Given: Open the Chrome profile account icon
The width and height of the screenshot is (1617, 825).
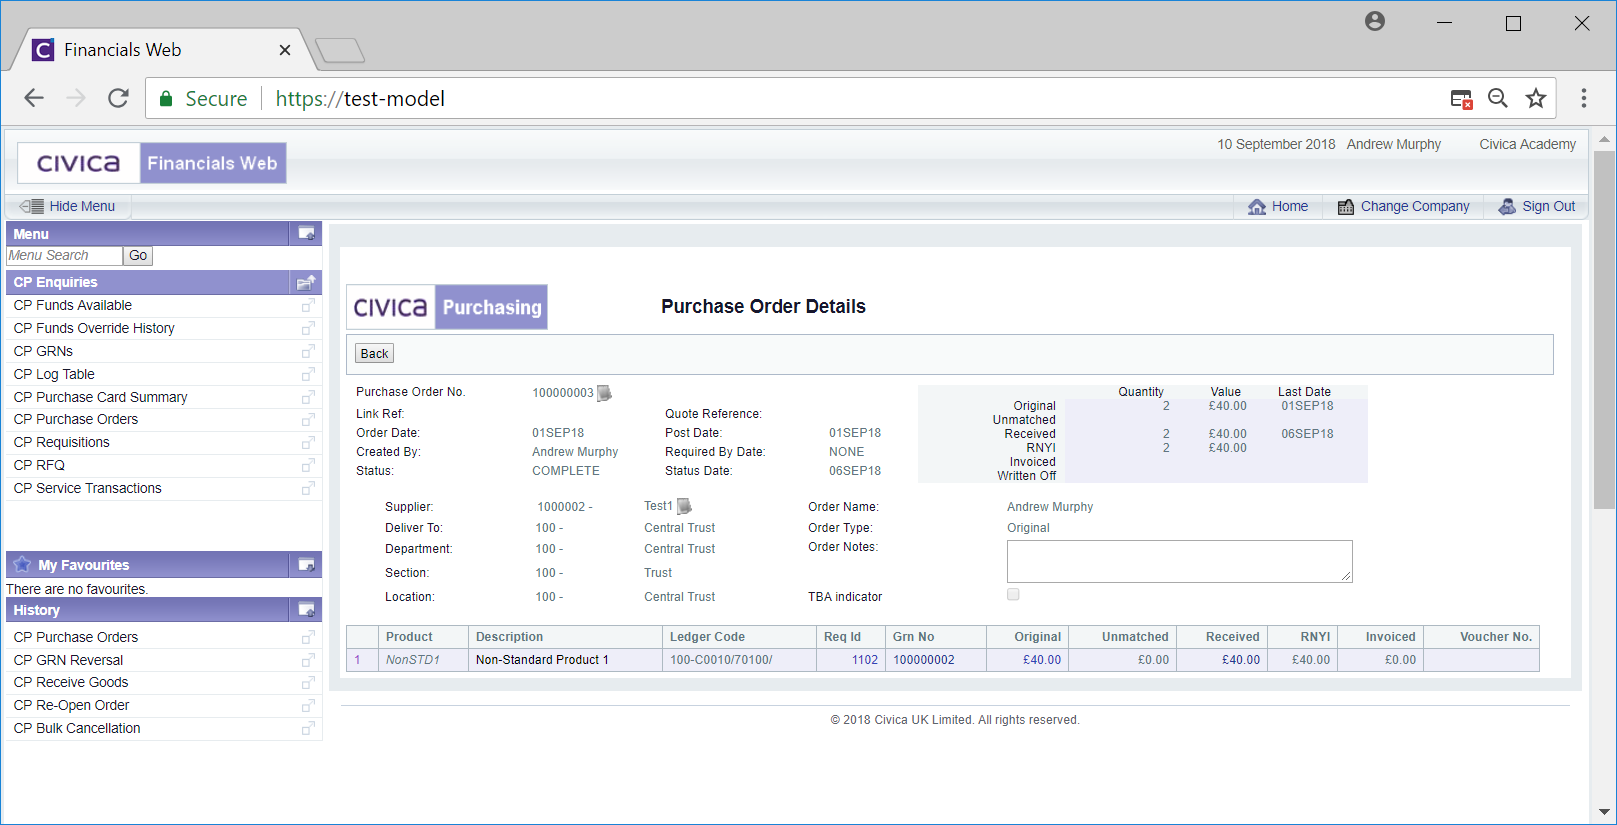Looking at the screenshot, I should [x=1375, y=21].
